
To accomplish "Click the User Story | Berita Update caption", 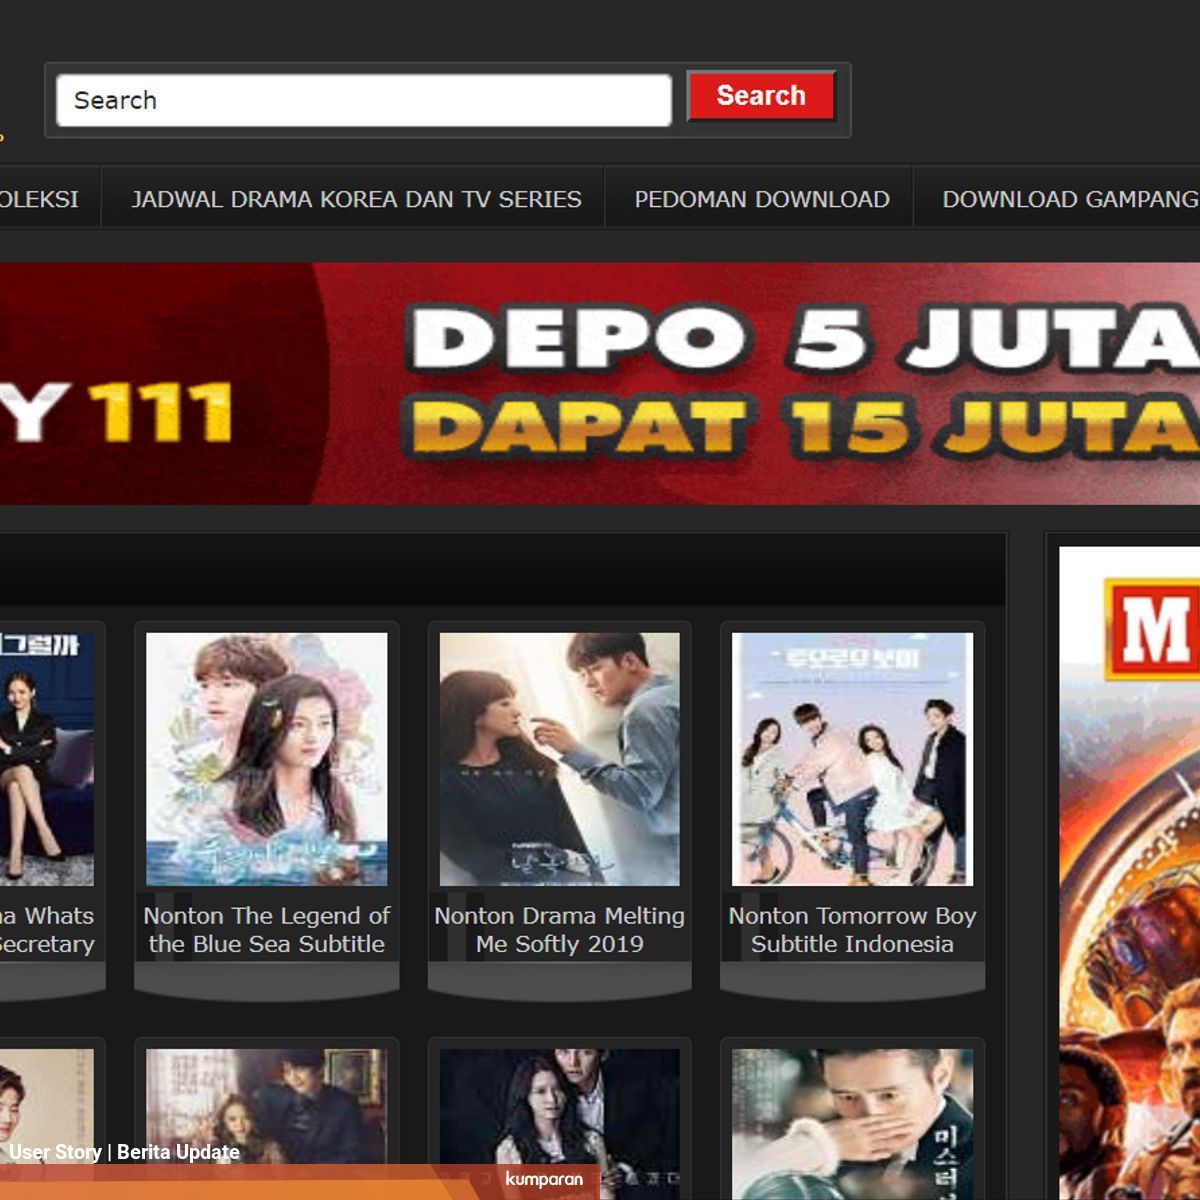I will [x=124, y=1152].
